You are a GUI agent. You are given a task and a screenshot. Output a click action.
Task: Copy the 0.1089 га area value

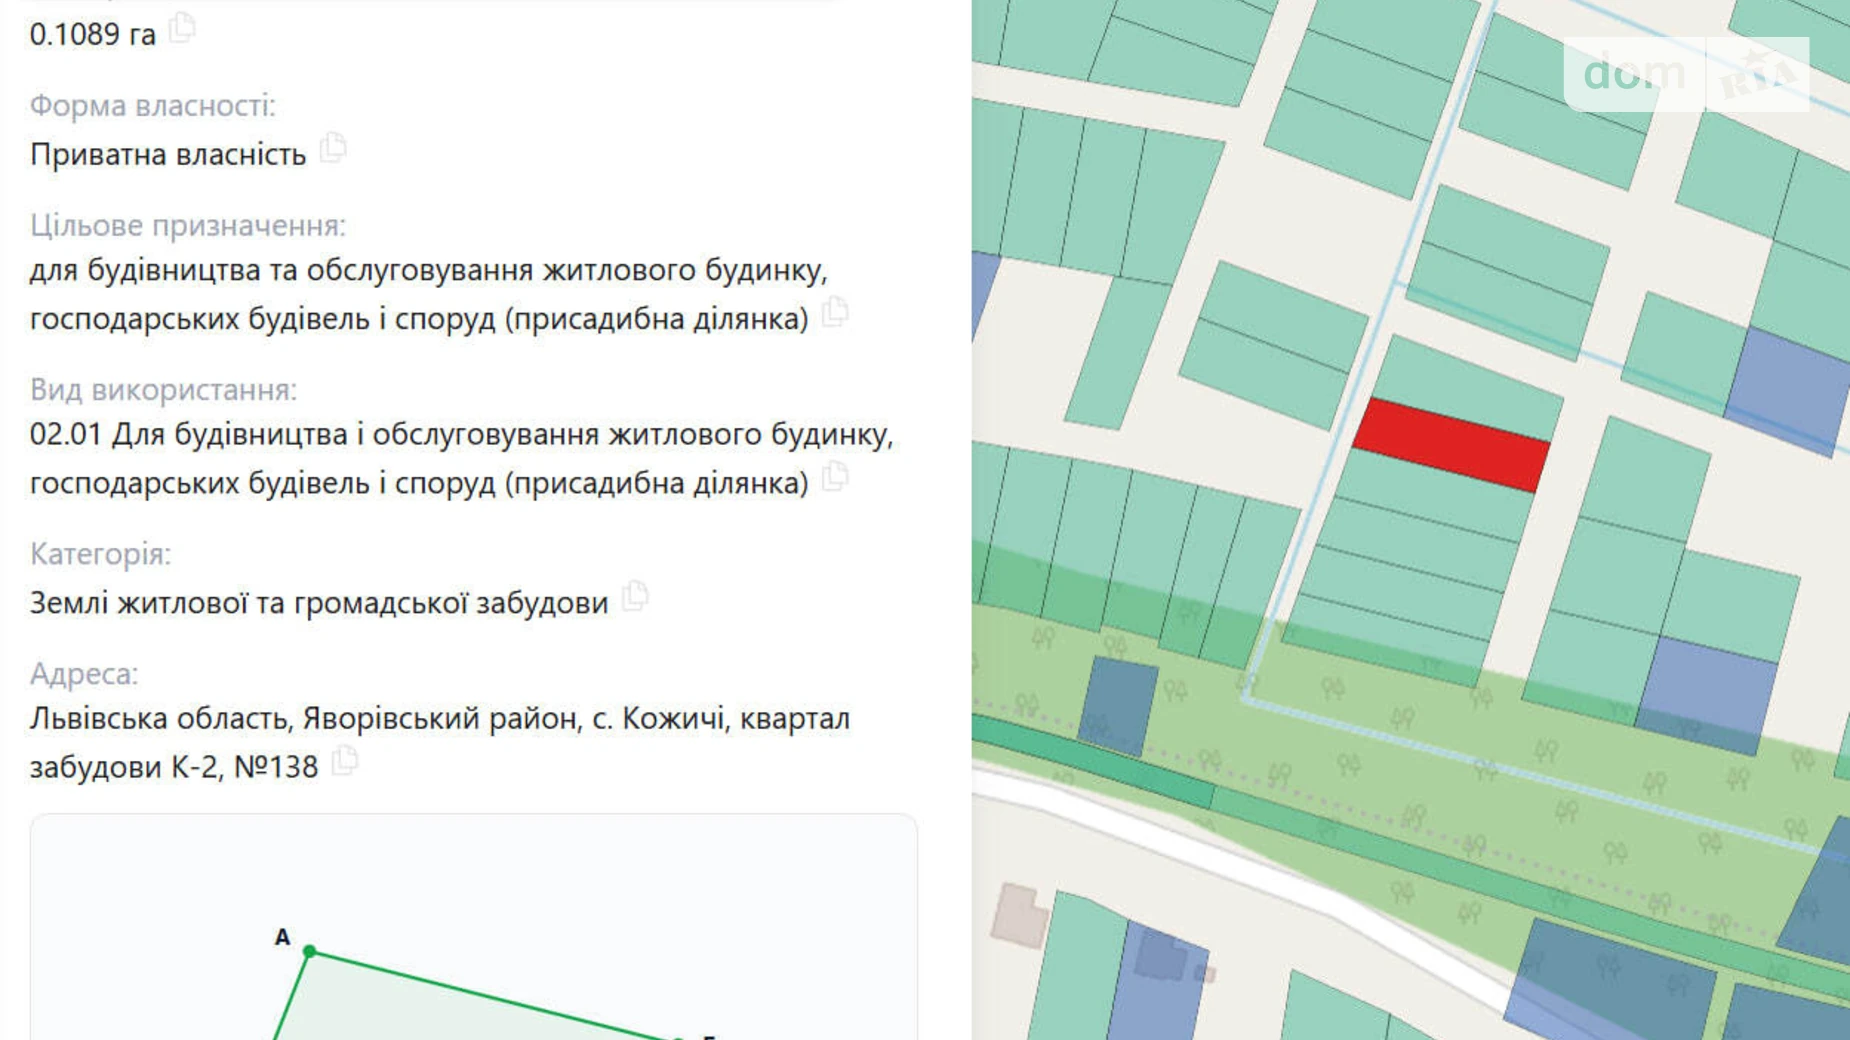182,28
